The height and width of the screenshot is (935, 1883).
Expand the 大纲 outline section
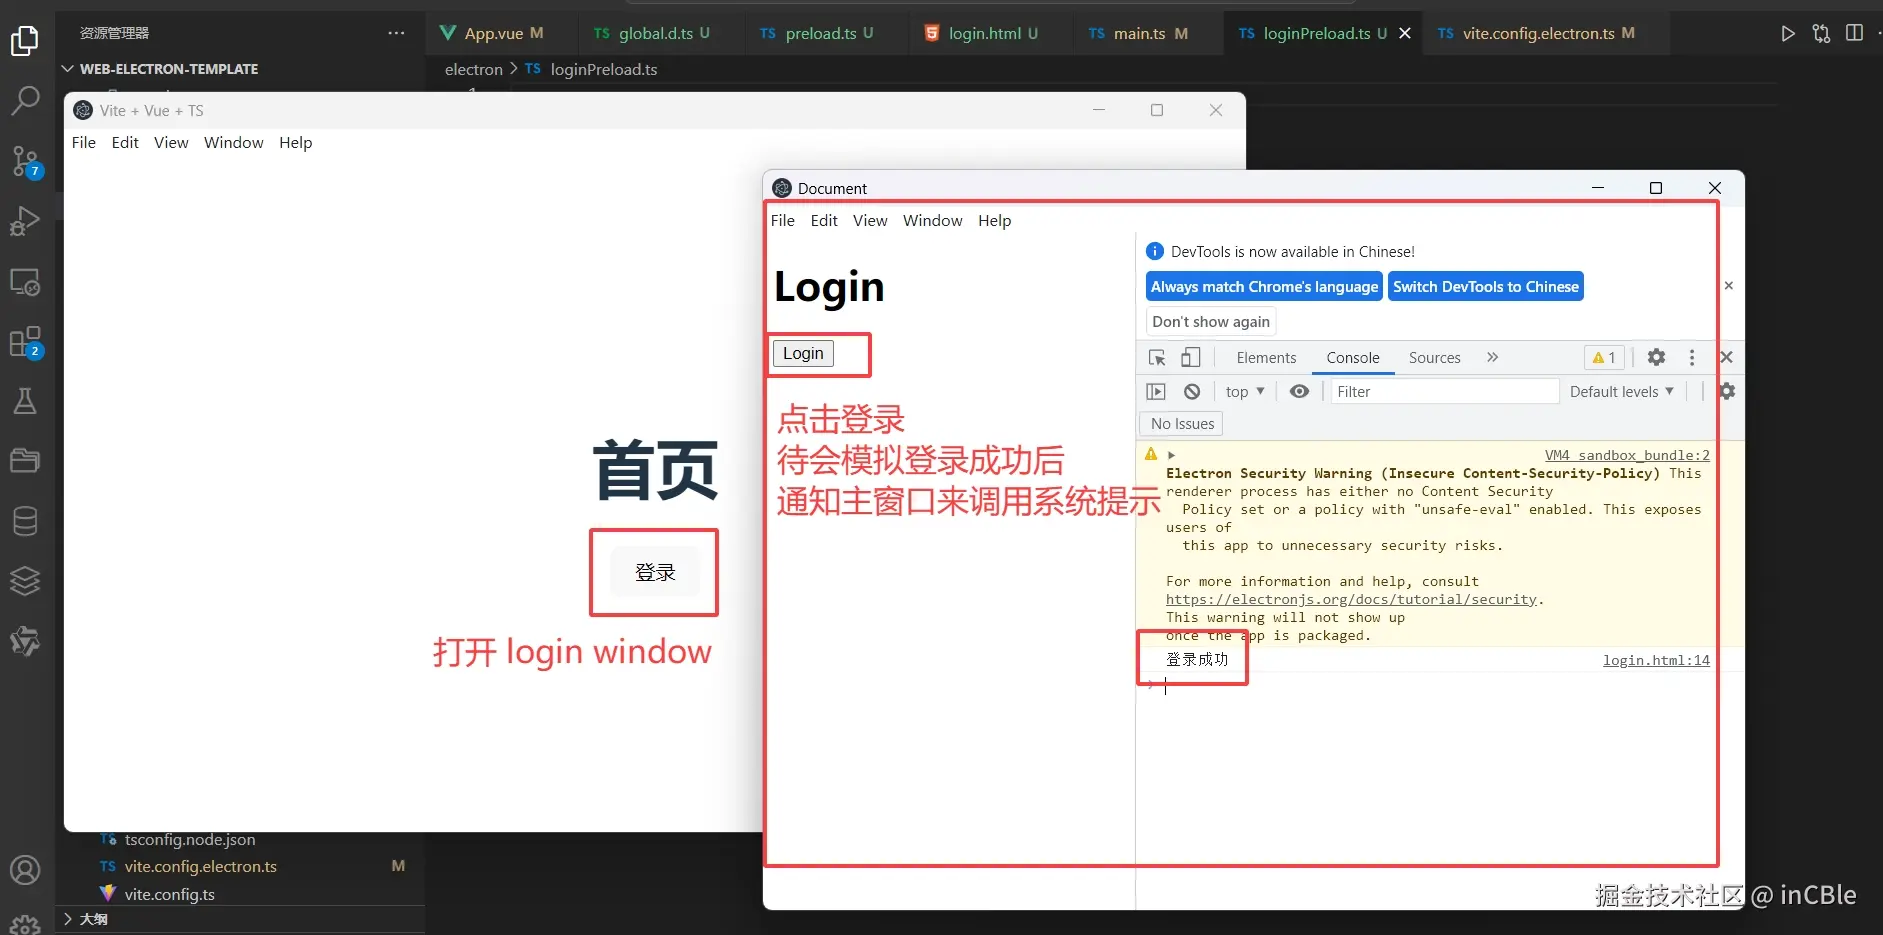coord(84,919)
